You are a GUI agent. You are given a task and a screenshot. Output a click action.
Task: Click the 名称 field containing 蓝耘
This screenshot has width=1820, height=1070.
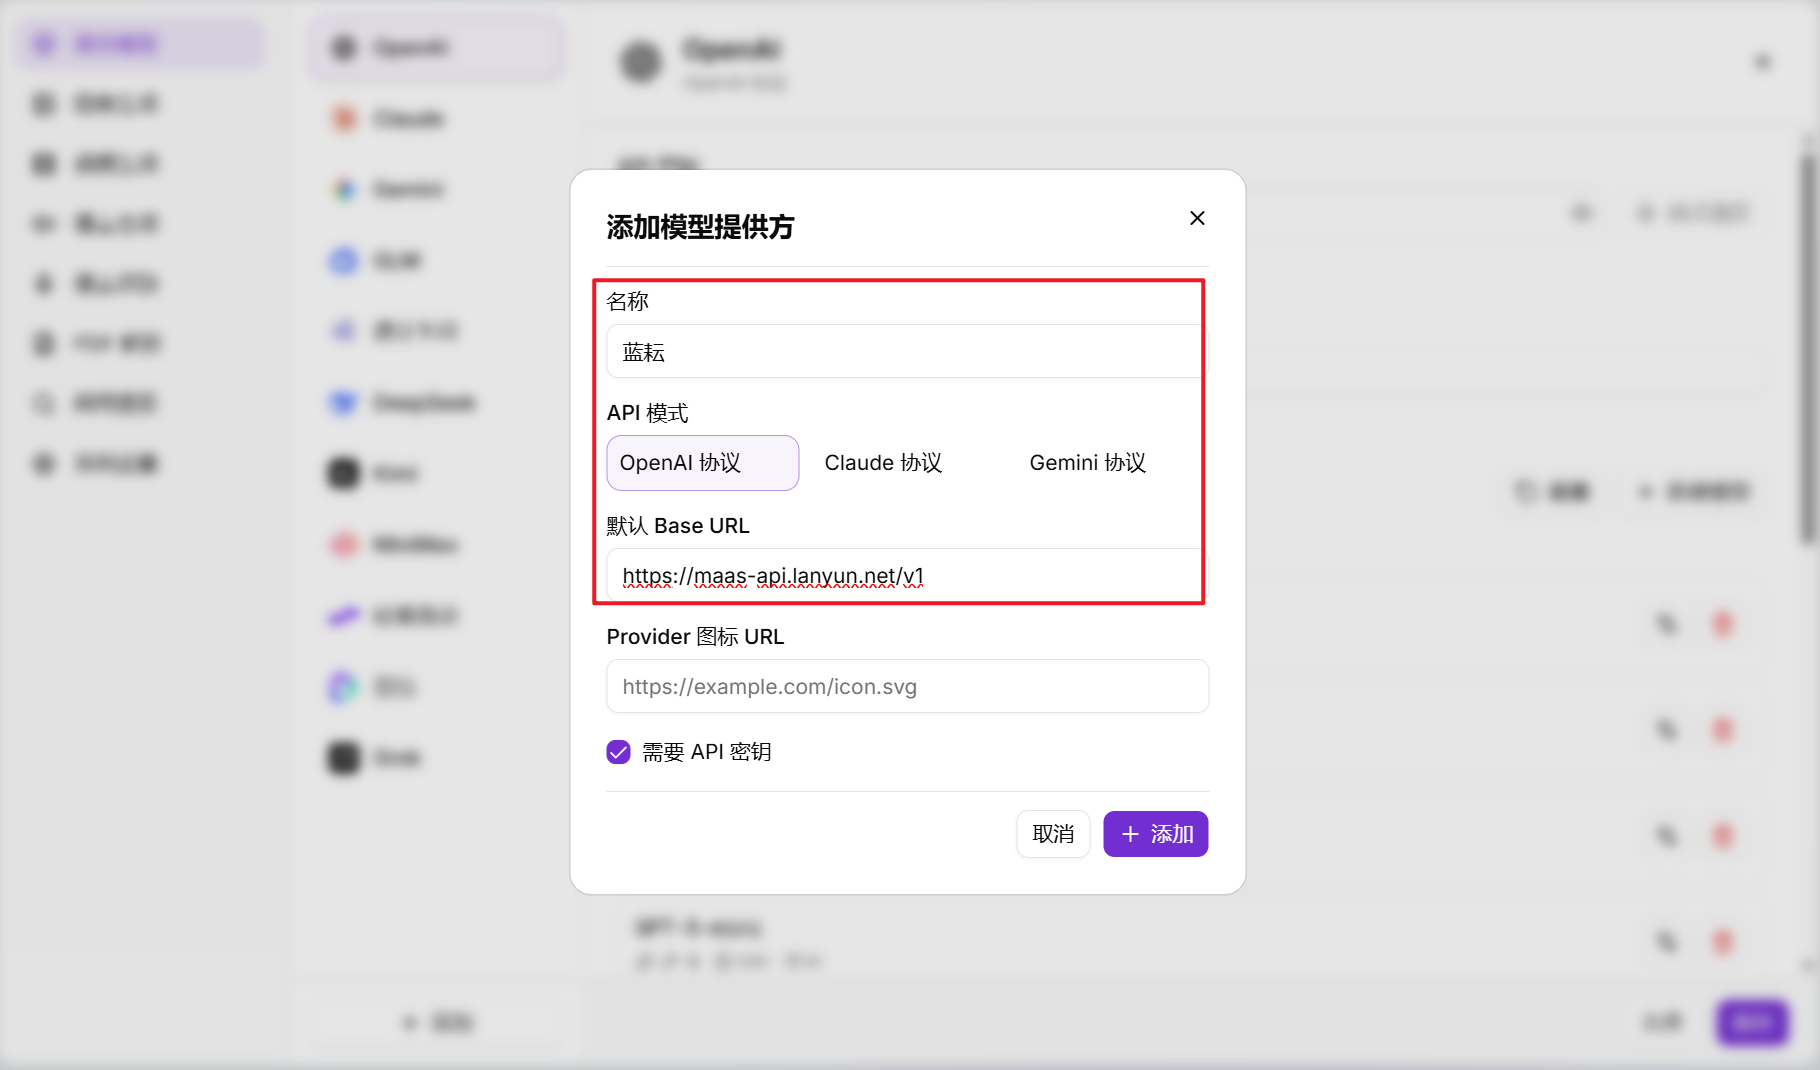(905, 352)
